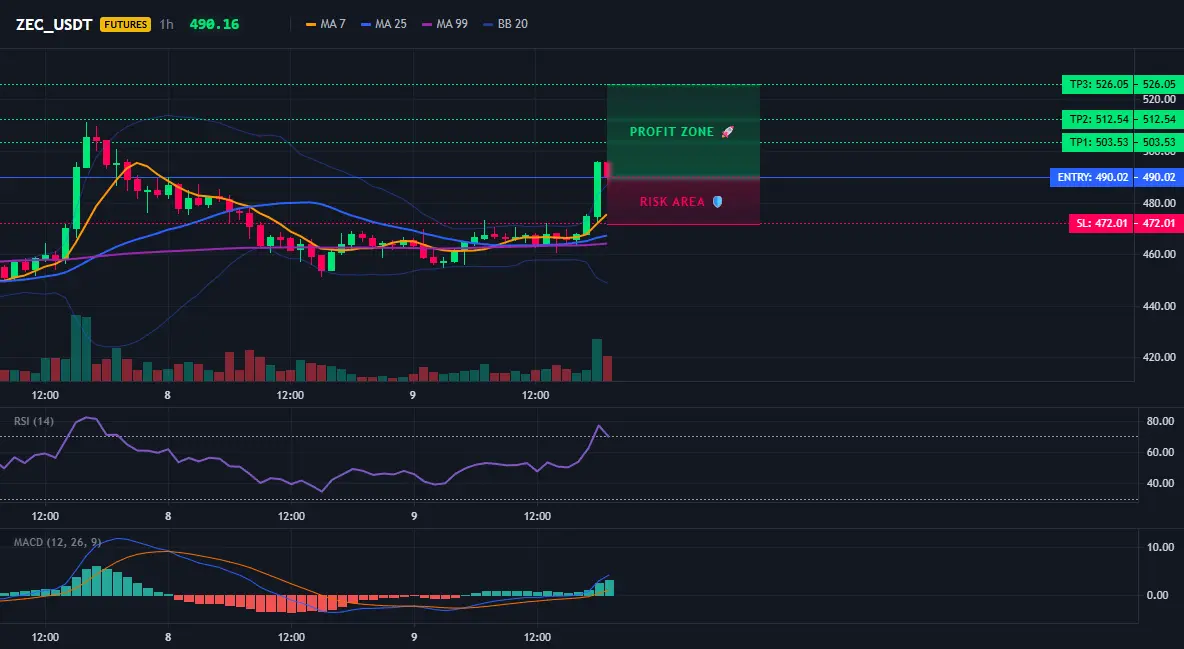1184x649 pixels.
Task: Click the TP2: 512.54 price label
Action: [x=1097, y=119]
